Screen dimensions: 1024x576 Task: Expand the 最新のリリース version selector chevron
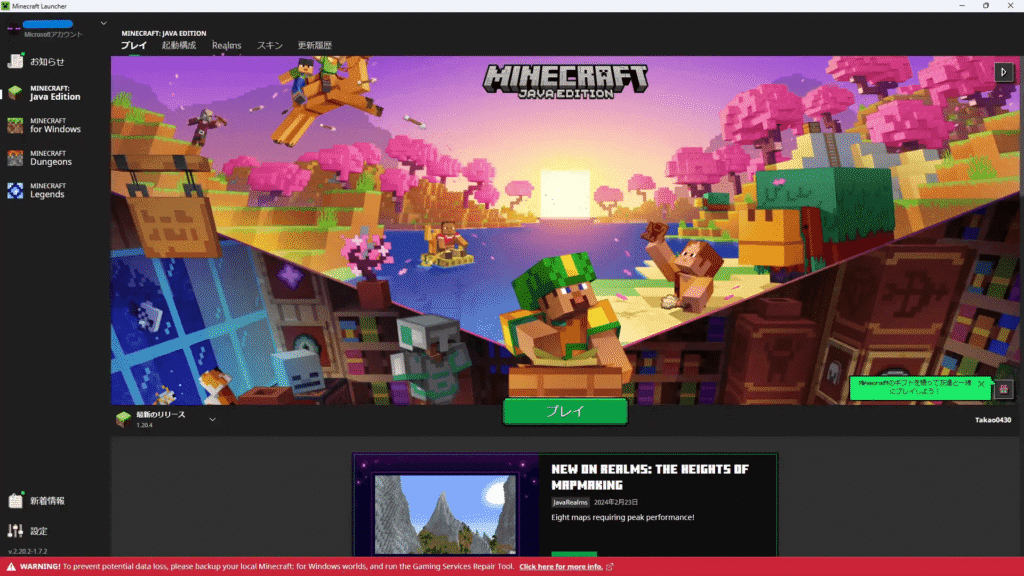tap(212, 420)
